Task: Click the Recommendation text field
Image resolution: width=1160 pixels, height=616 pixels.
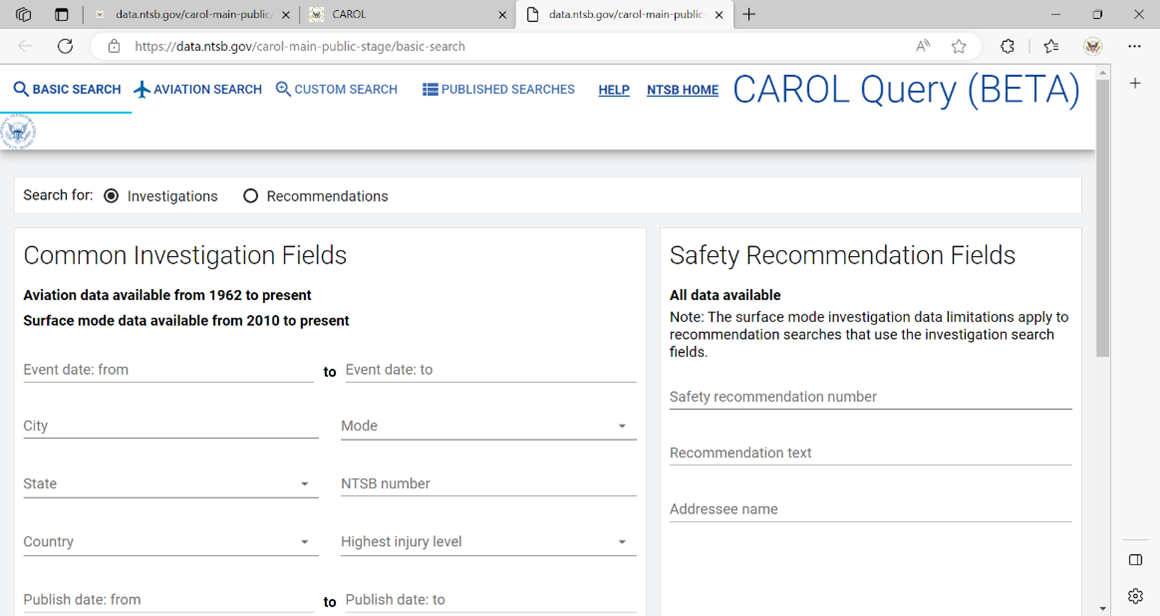Action: tap(871, 453)
